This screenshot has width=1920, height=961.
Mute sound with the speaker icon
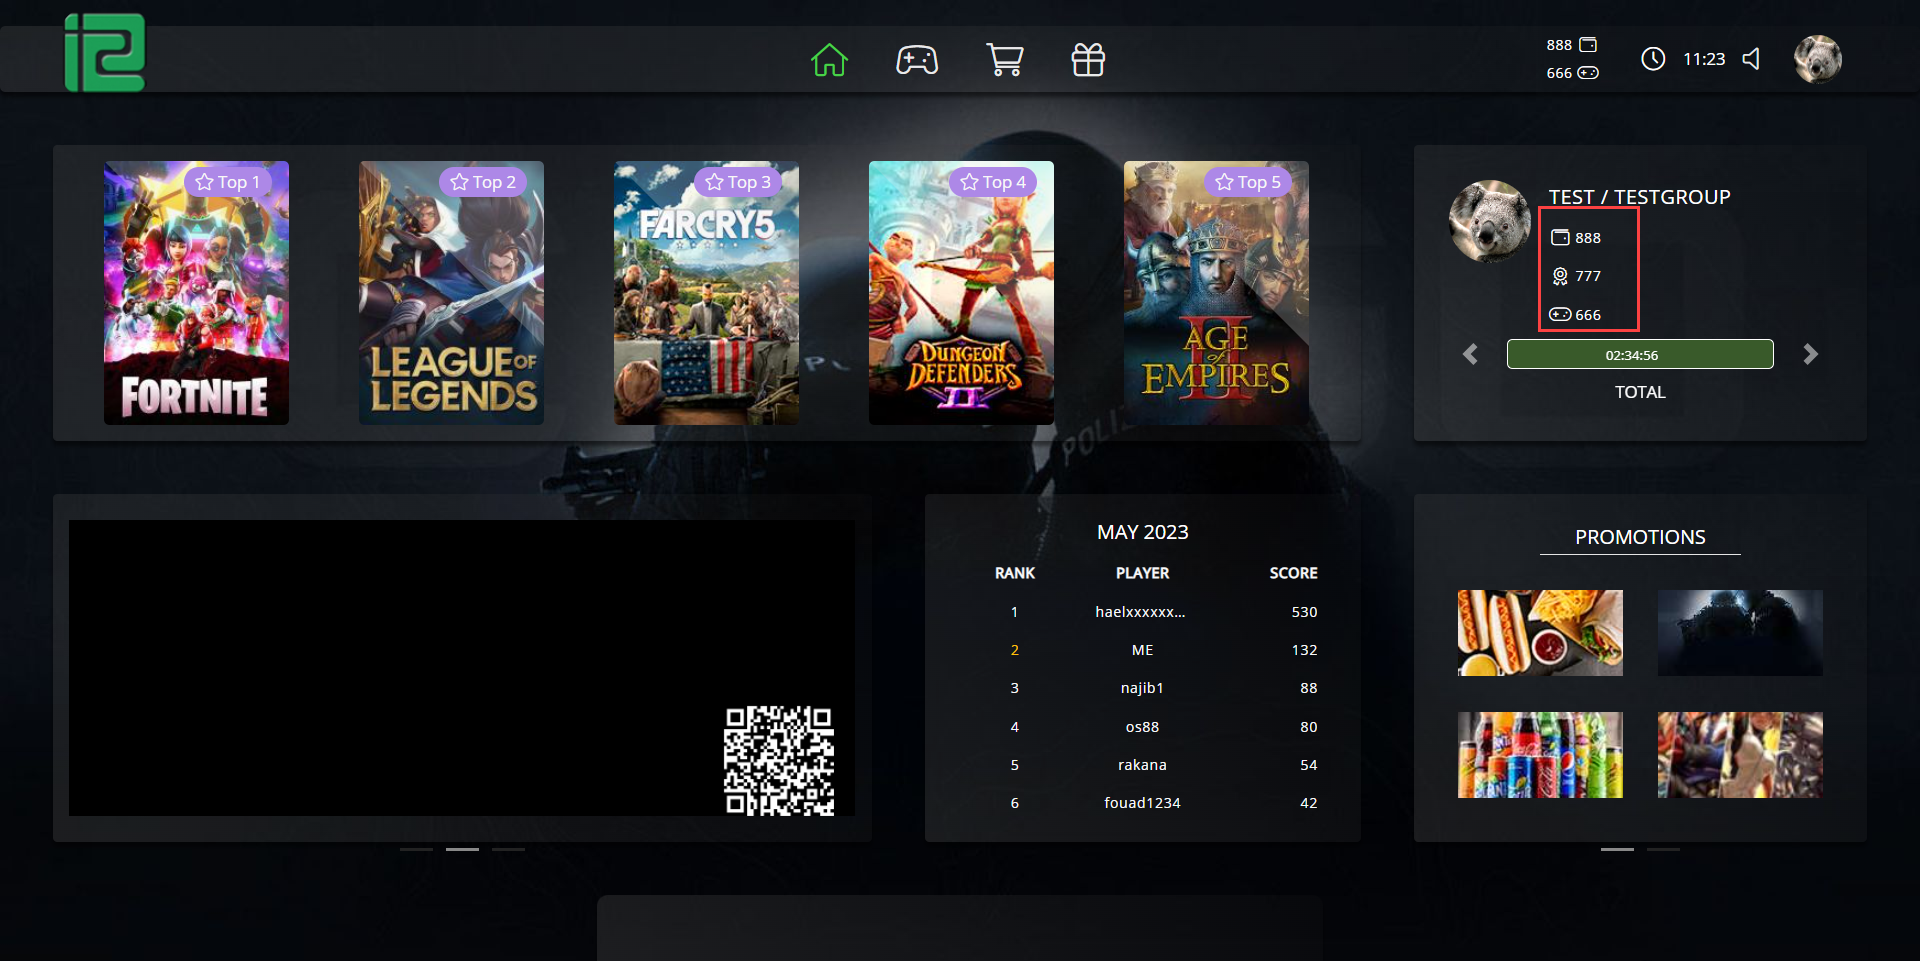[x=1751, y=59]
